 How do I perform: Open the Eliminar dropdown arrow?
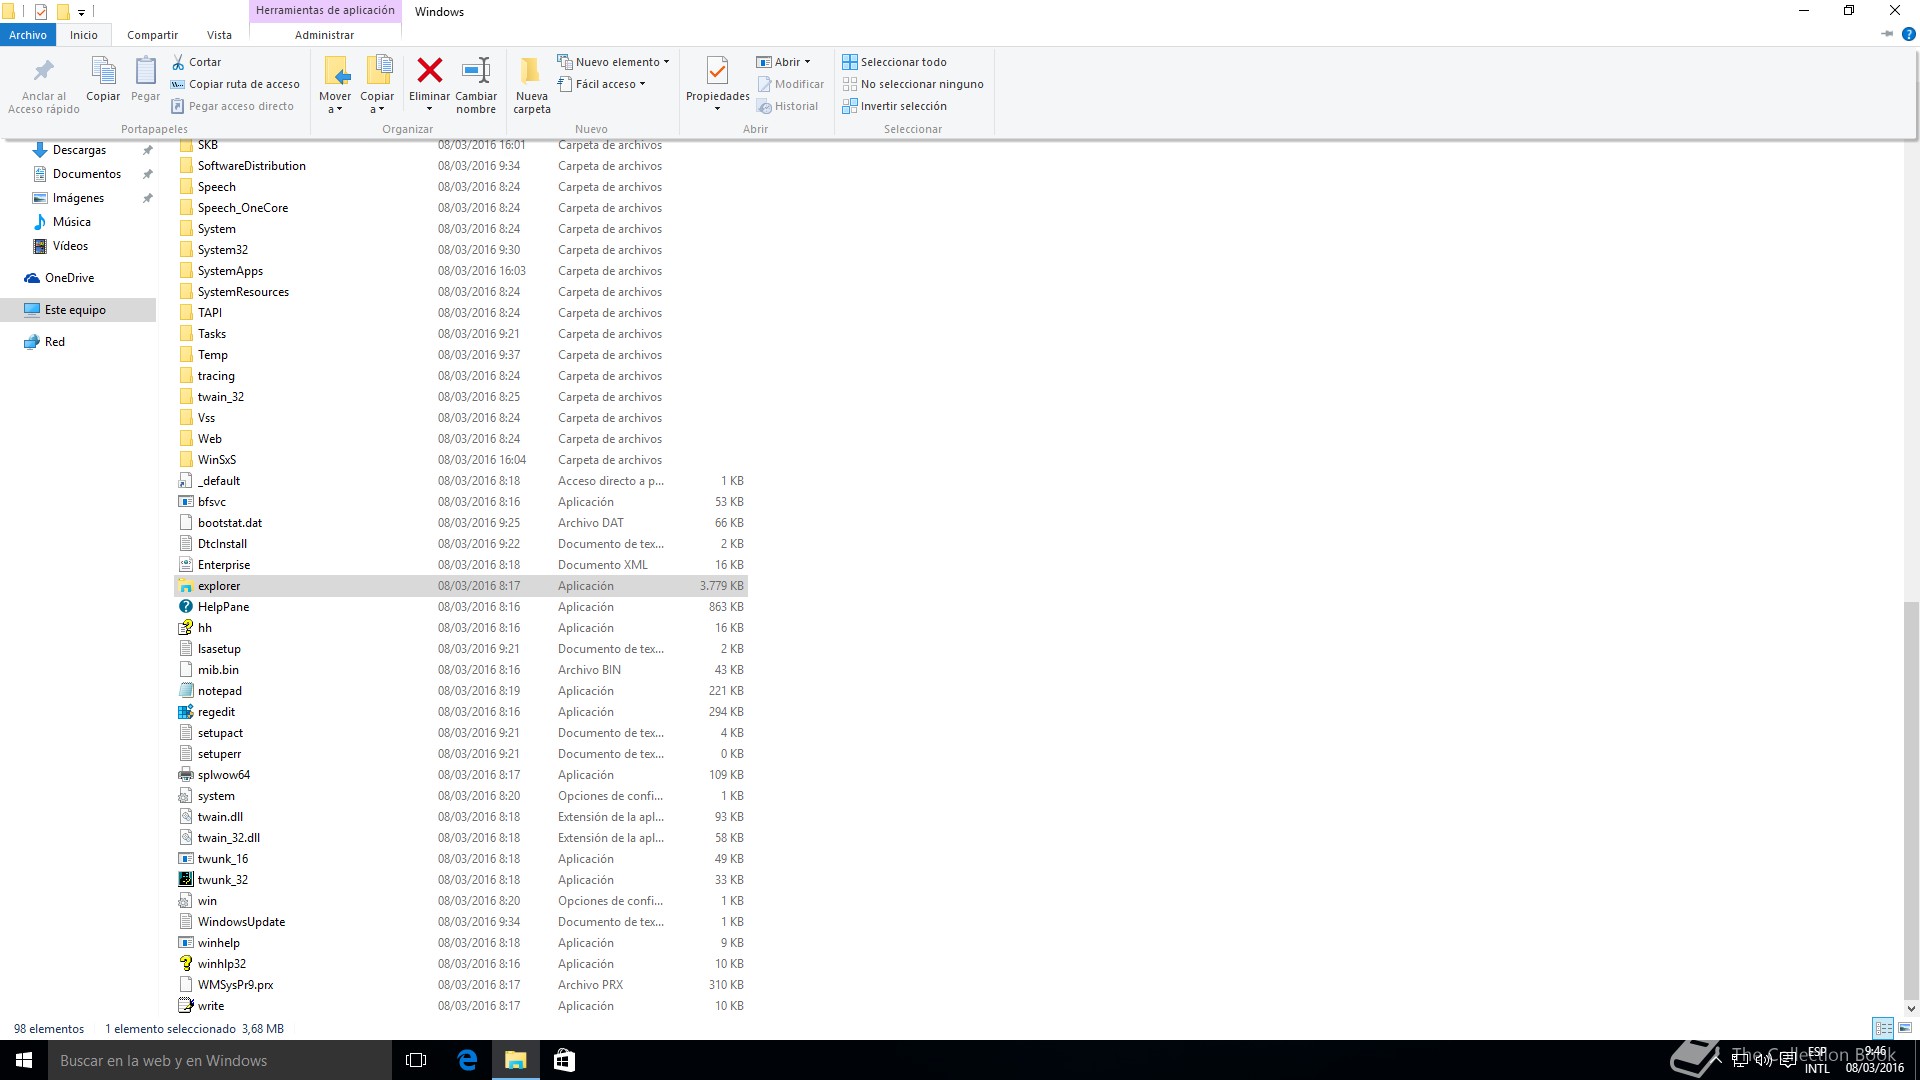(429, 108)
